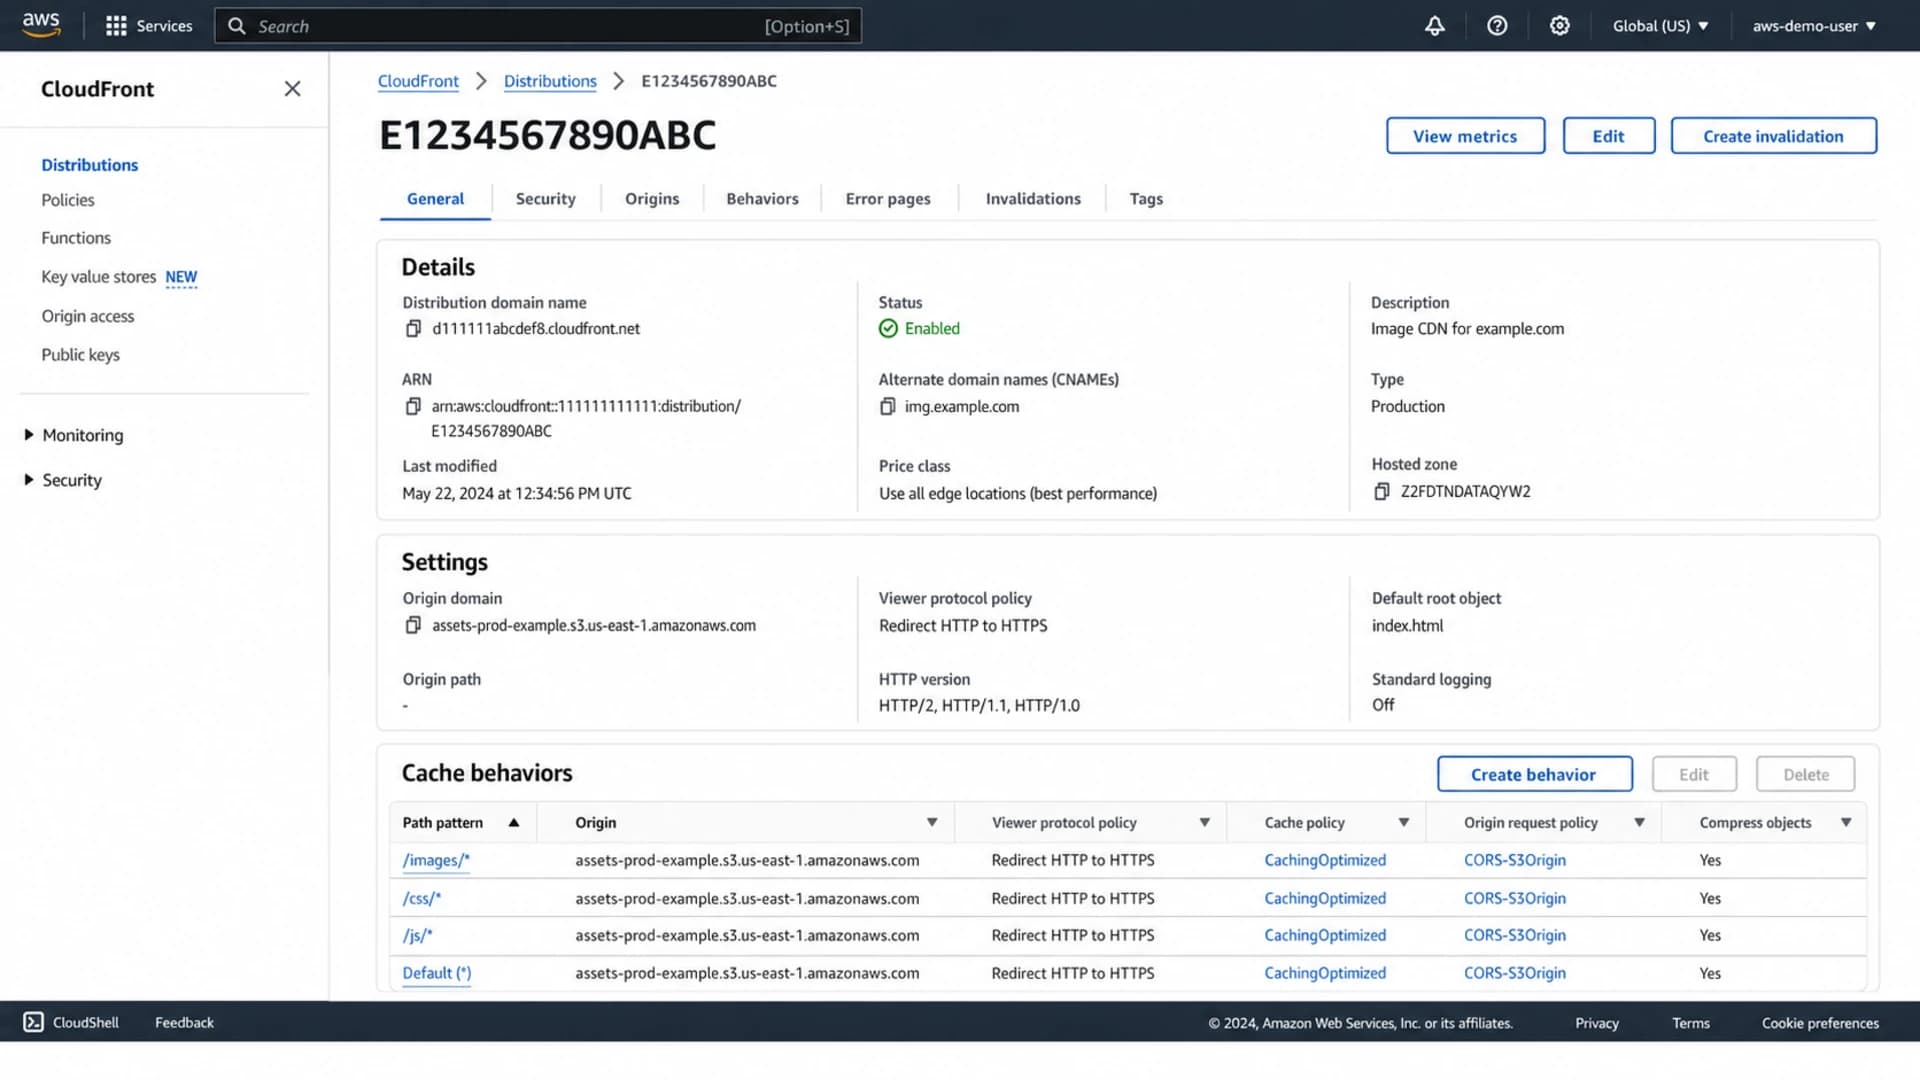Image resolution: width=1920 pixels, height=1080 pixels.
Task: Click the Enabled status checkmark icon
Action: click(888, 329)
